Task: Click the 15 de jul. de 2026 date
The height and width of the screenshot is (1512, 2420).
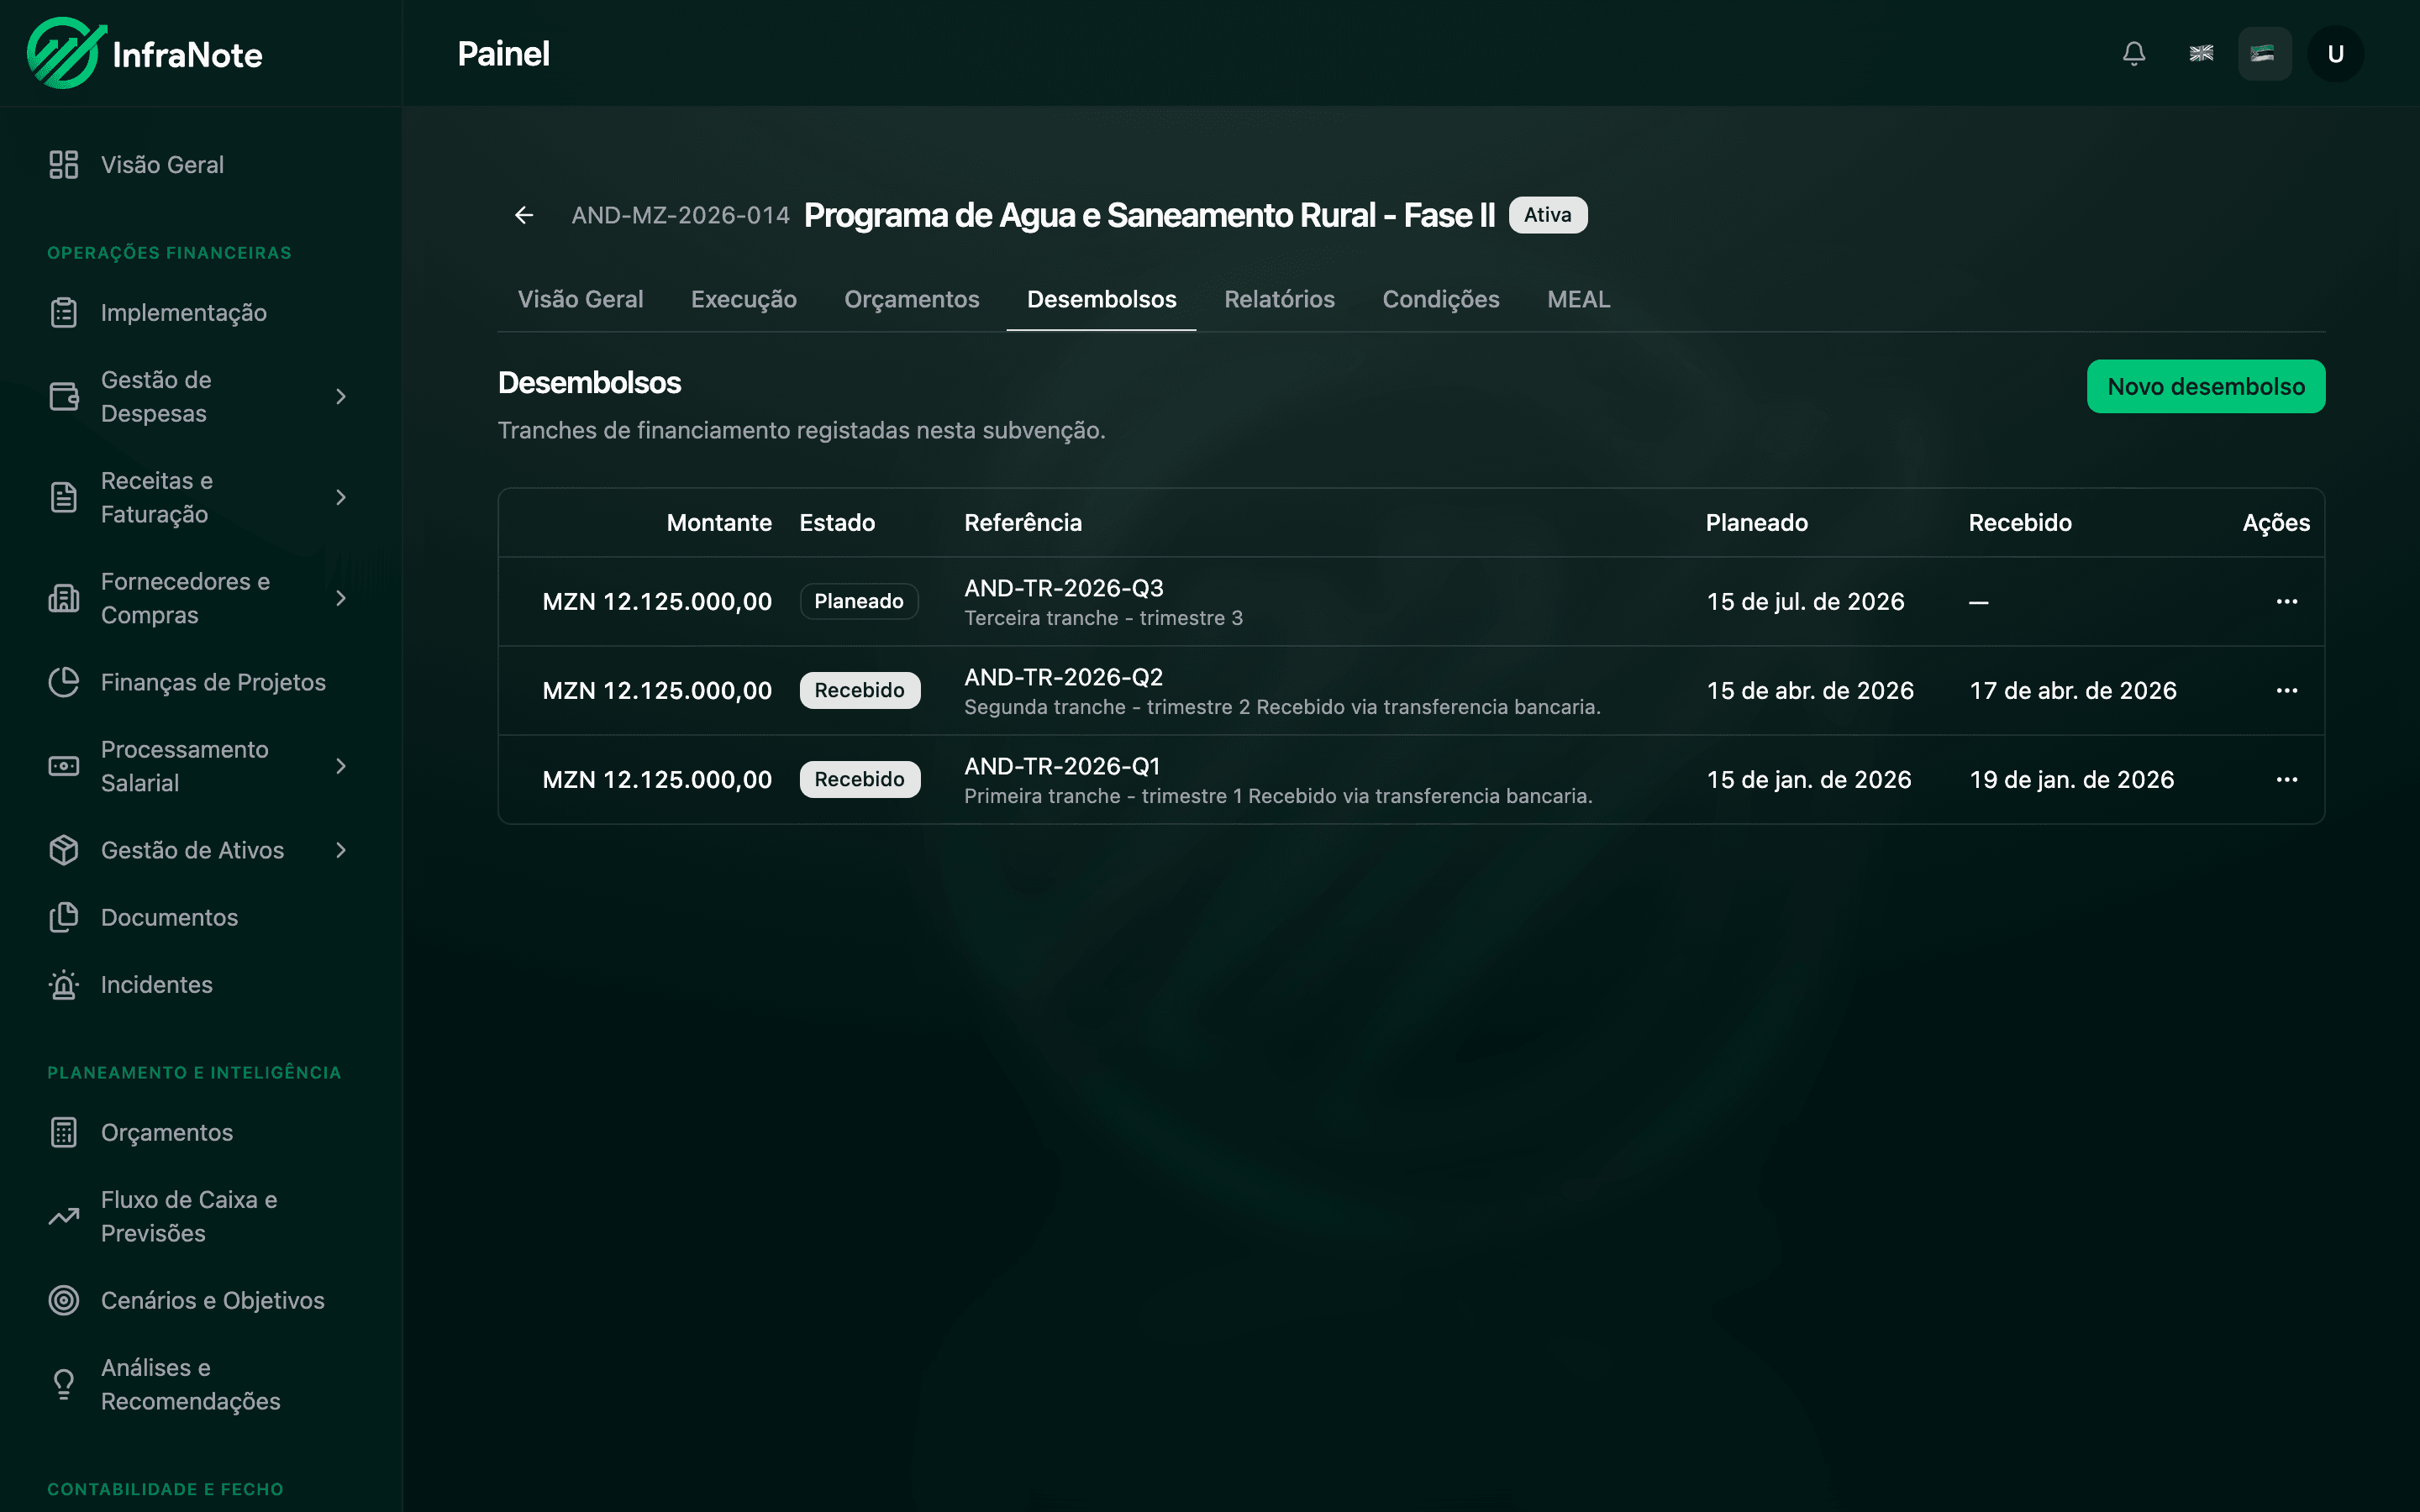Action: click(1805, 601)
